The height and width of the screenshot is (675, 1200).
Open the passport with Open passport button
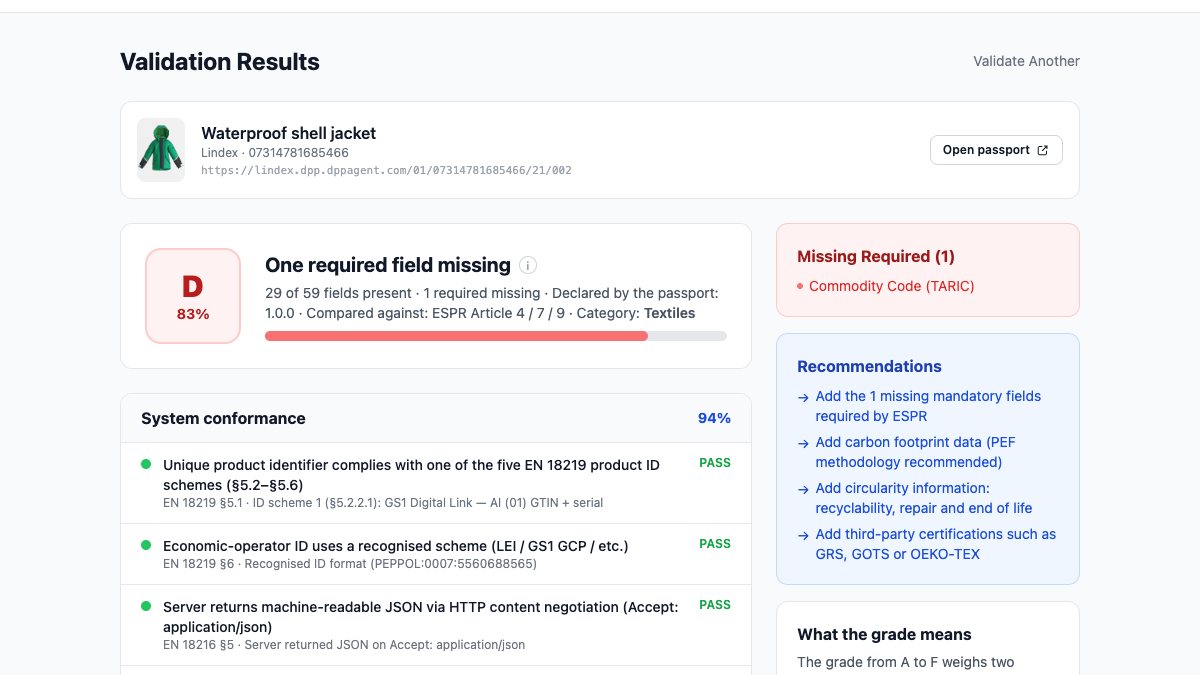(996, 150)
